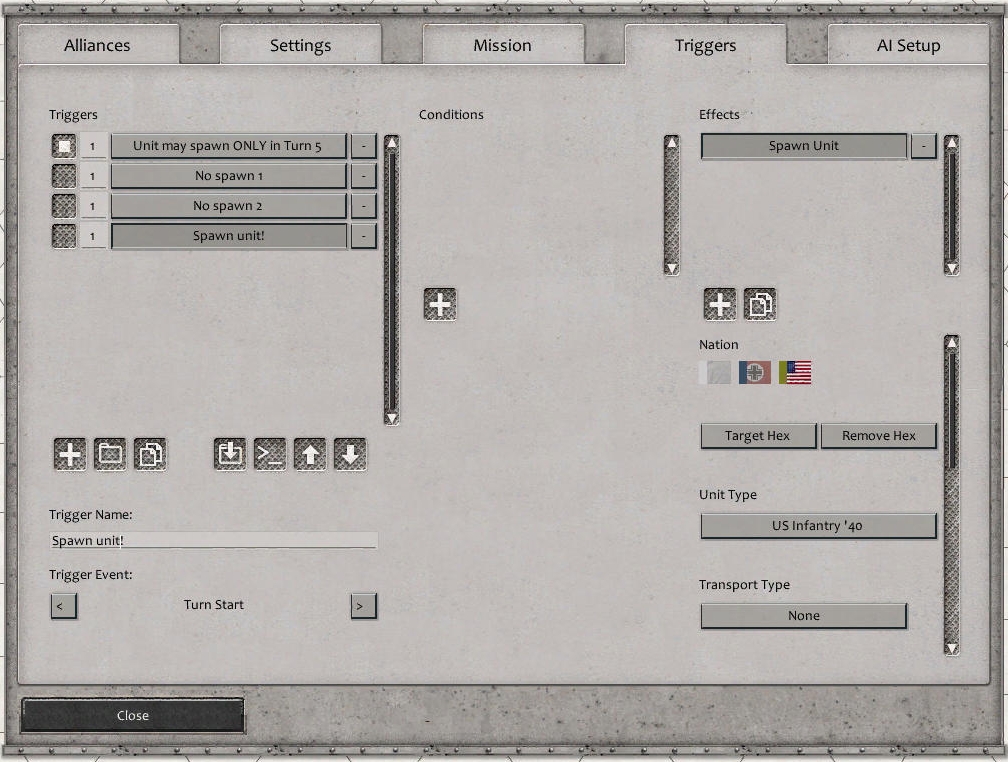Image resolution: width=1008 pixels, height=762 pixels.
Task: Select the 'Spawn unit!' trigger in list
Action: 229,236
